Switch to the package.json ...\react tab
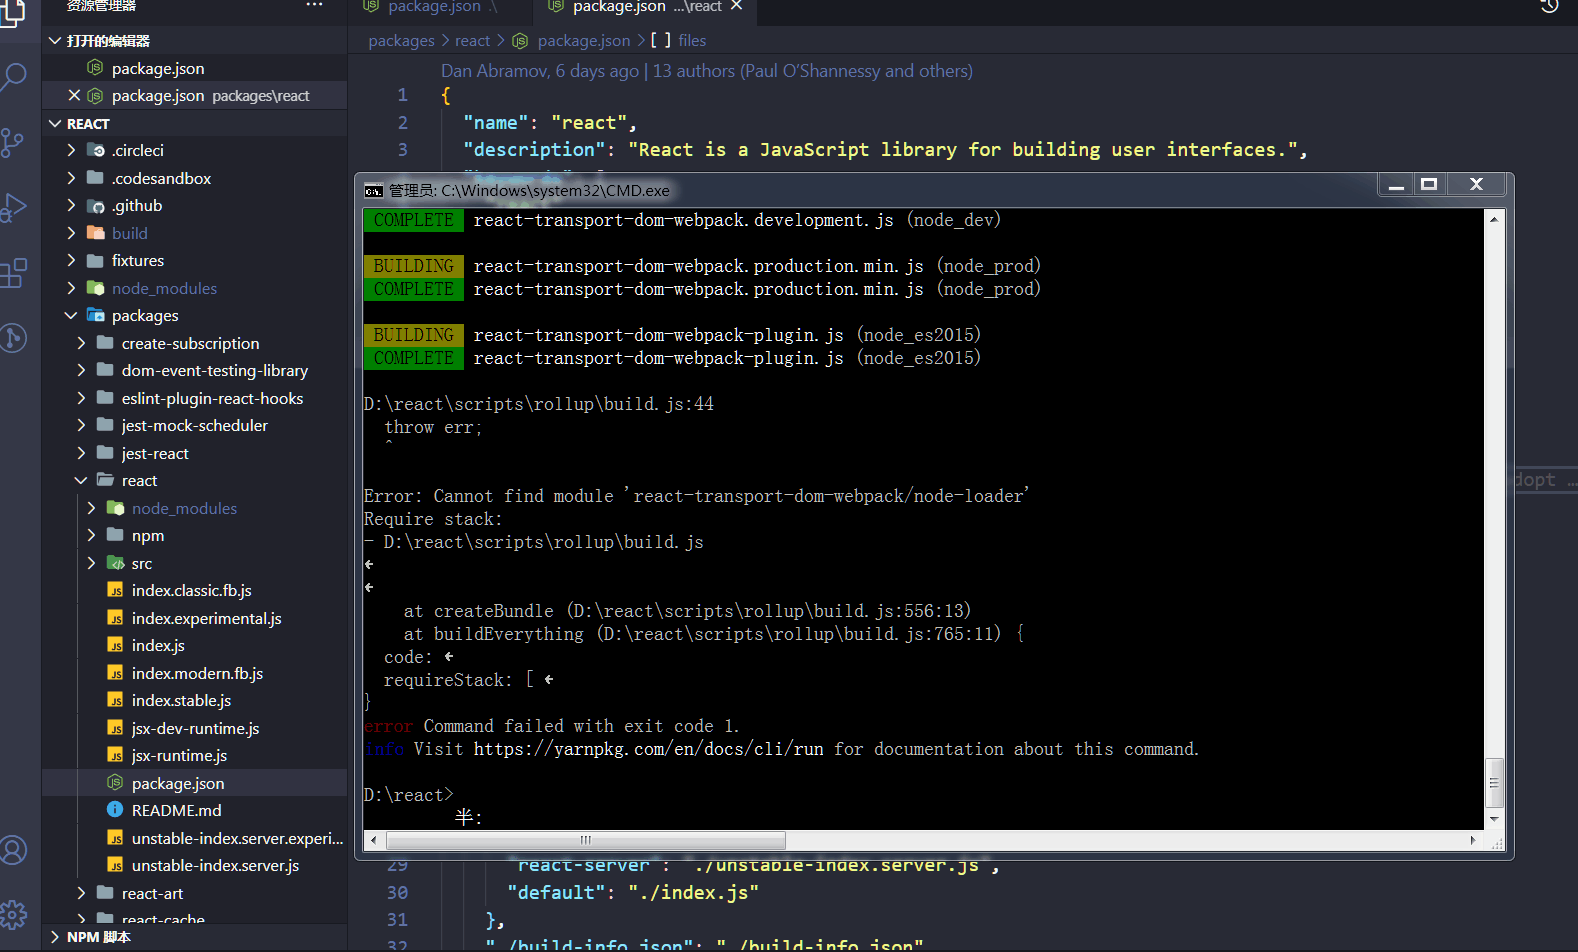This screenshot has height=952, width=1578. pos(645,8)
